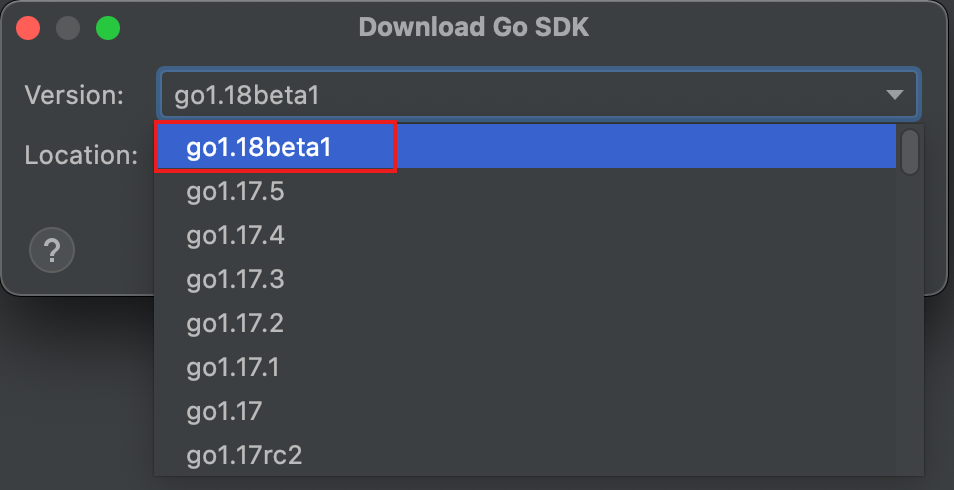Click the Version field label

coord(74,96)
